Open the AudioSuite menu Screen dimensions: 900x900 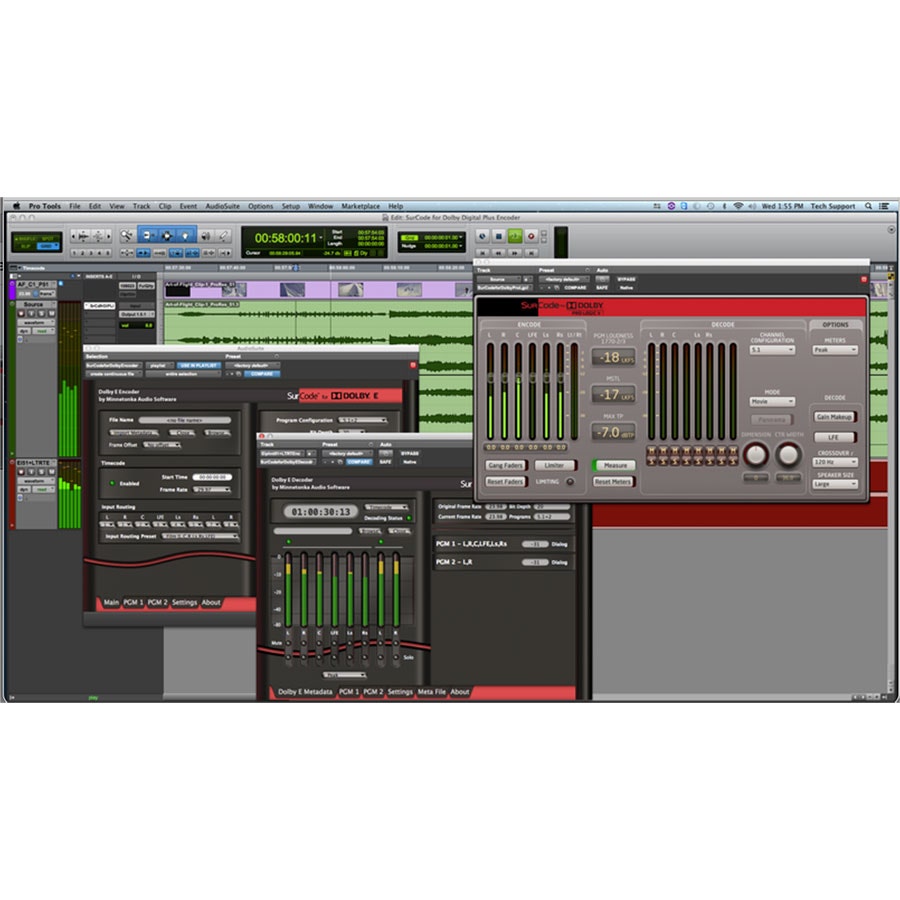pos(222,206)
